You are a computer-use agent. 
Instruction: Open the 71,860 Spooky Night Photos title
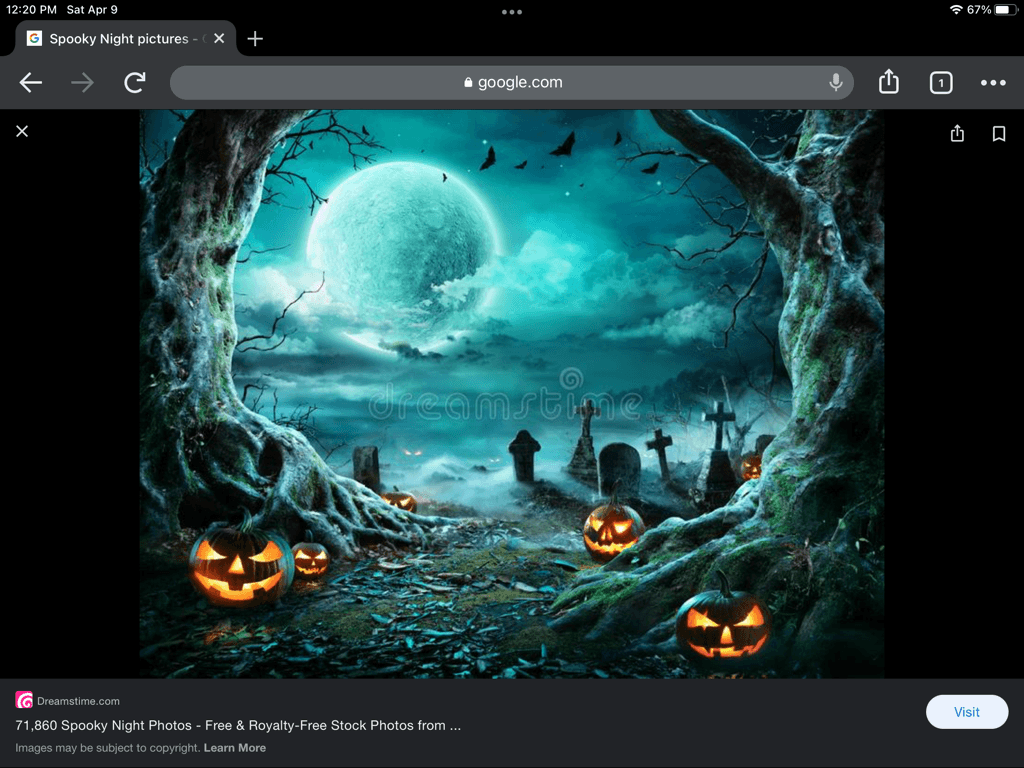[238, 725]
